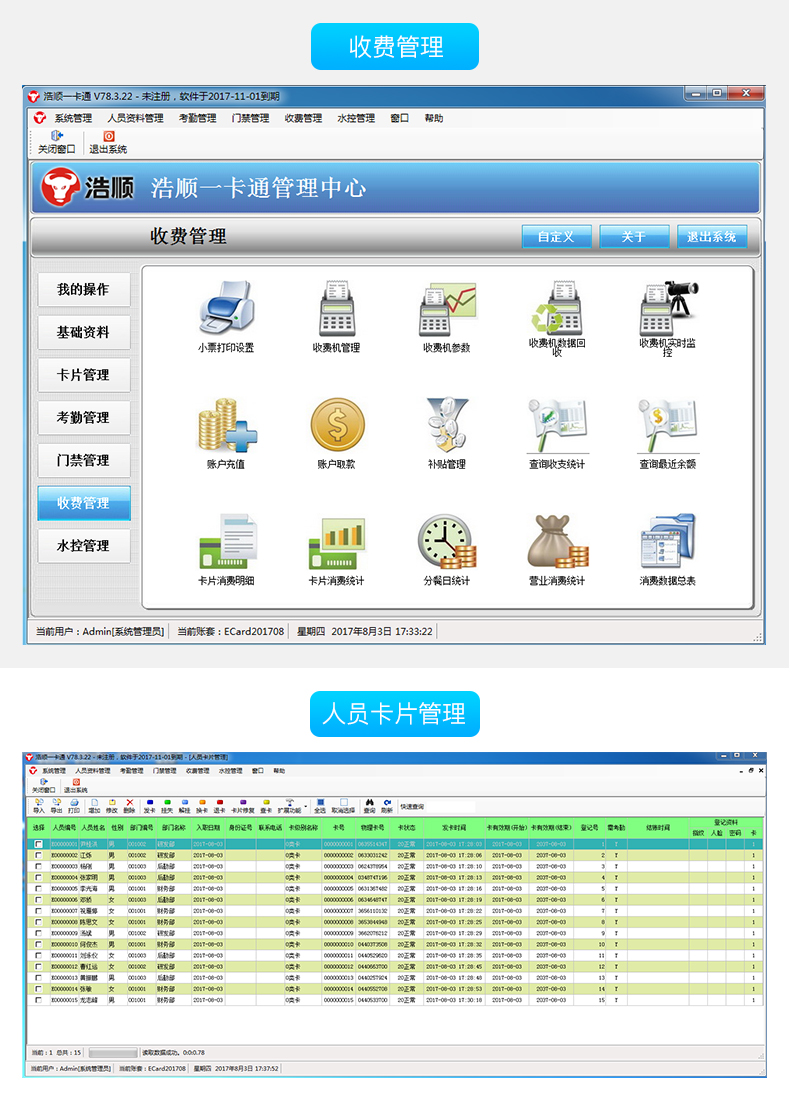Open 人员资料管理 menu in 收费管理 window
The width and height of the screenshot is (790, 1101).
coord(136,118)
